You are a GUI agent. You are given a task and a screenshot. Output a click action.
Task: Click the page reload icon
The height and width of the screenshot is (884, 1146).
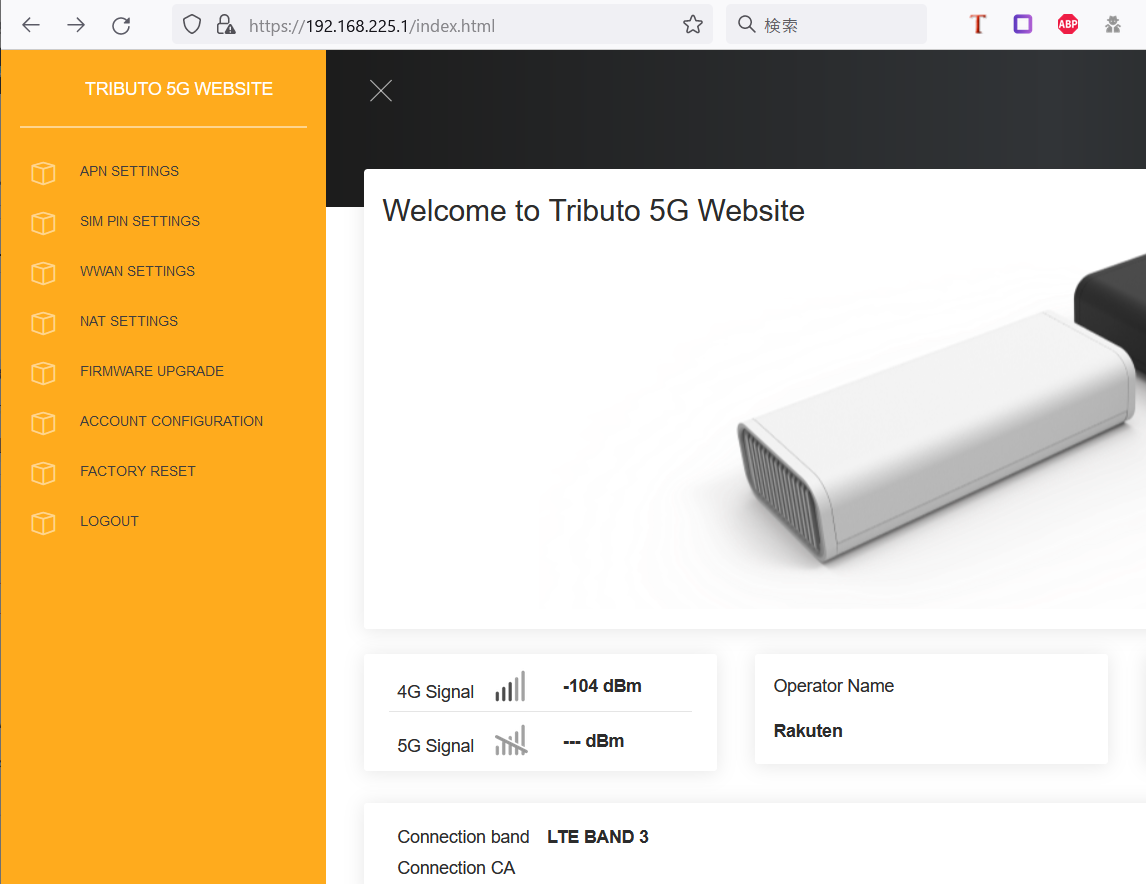pos(121,24)
